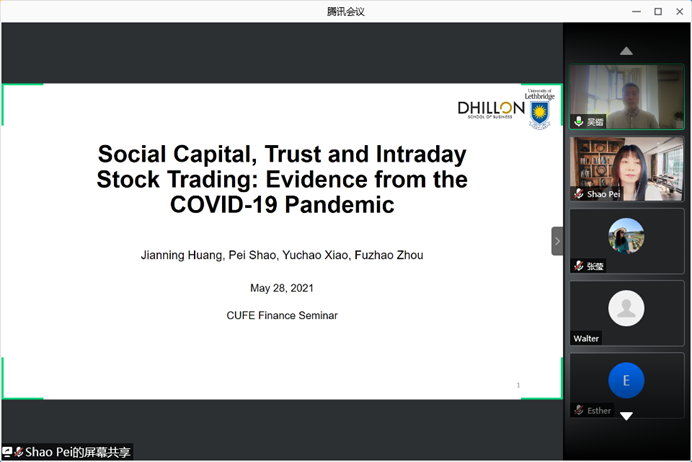Click the 腾讯会议 window title bar
The height and width of the screenshot is (462, 692).
pyautogui.click(x=346, y=11)
